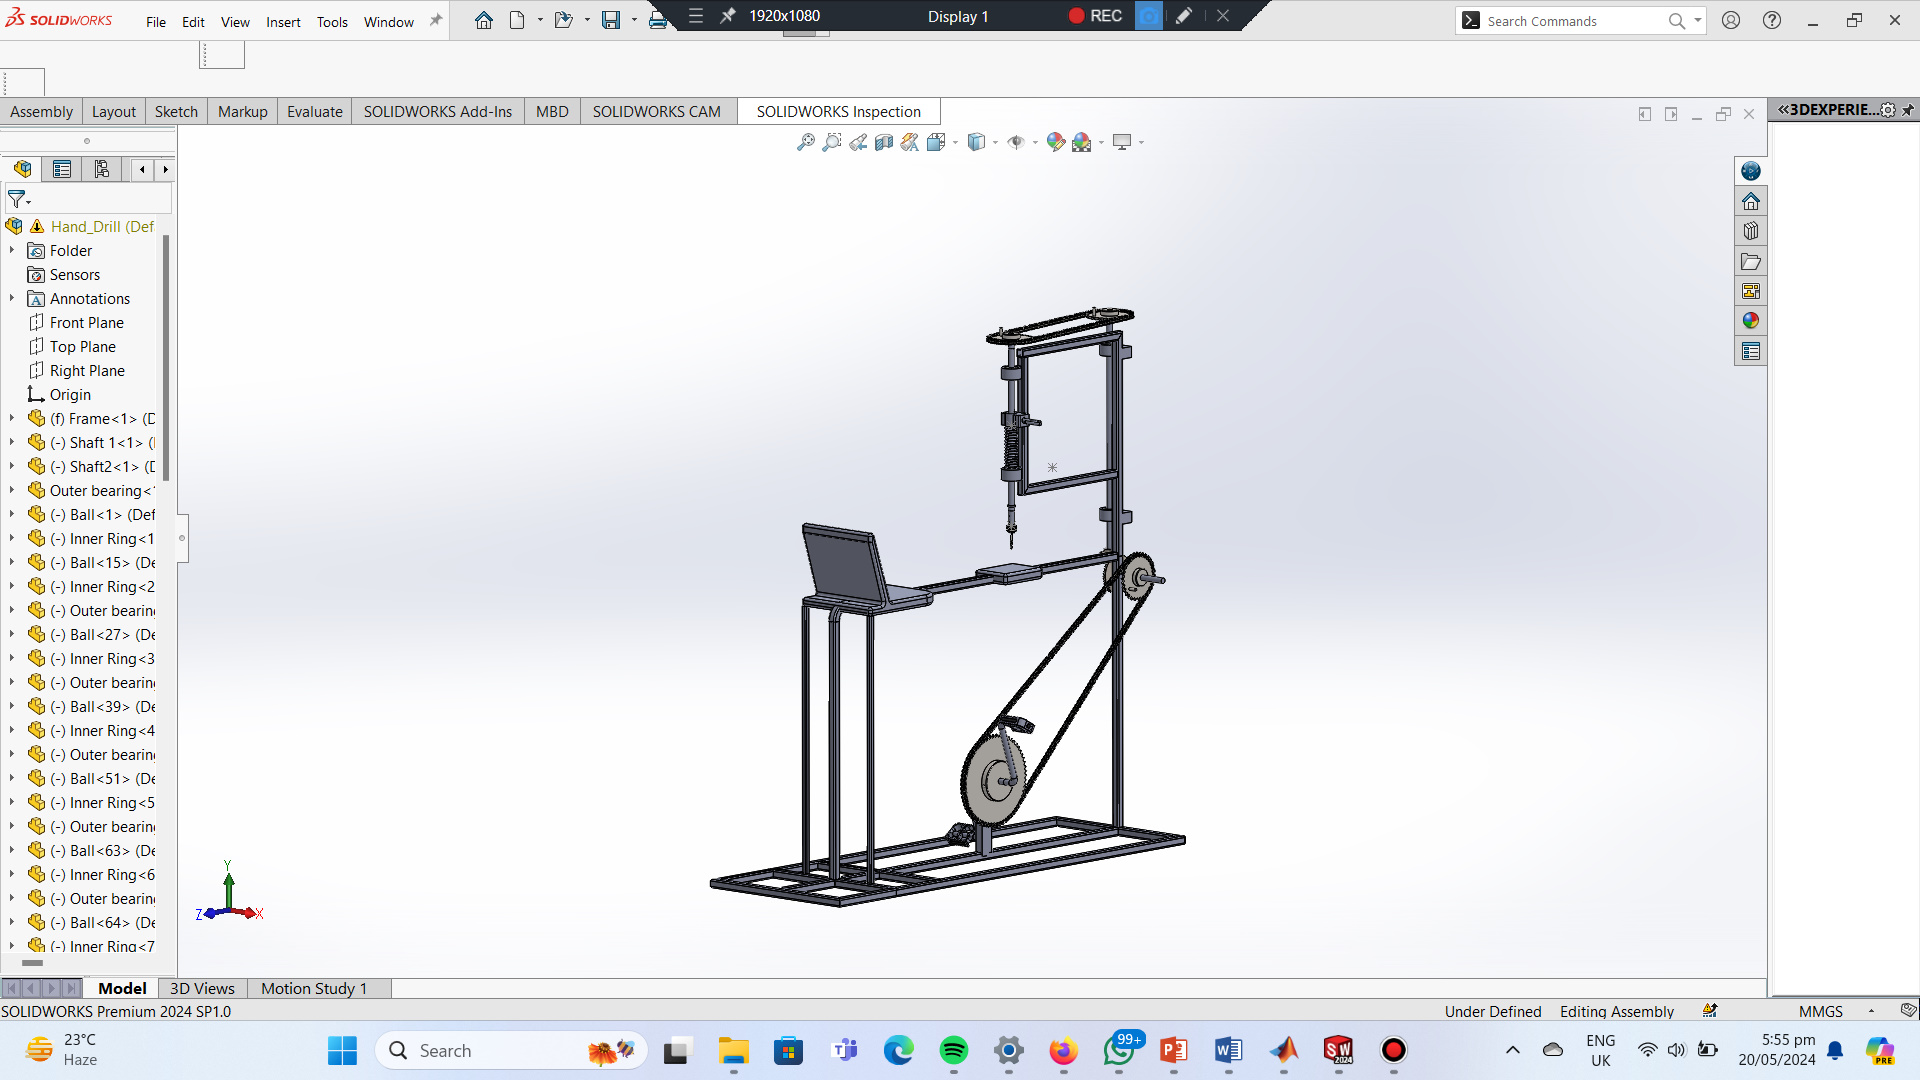Open the PropertyManager tab icon
This screenshot has width=1920, height=1080.
click(62, 169)
